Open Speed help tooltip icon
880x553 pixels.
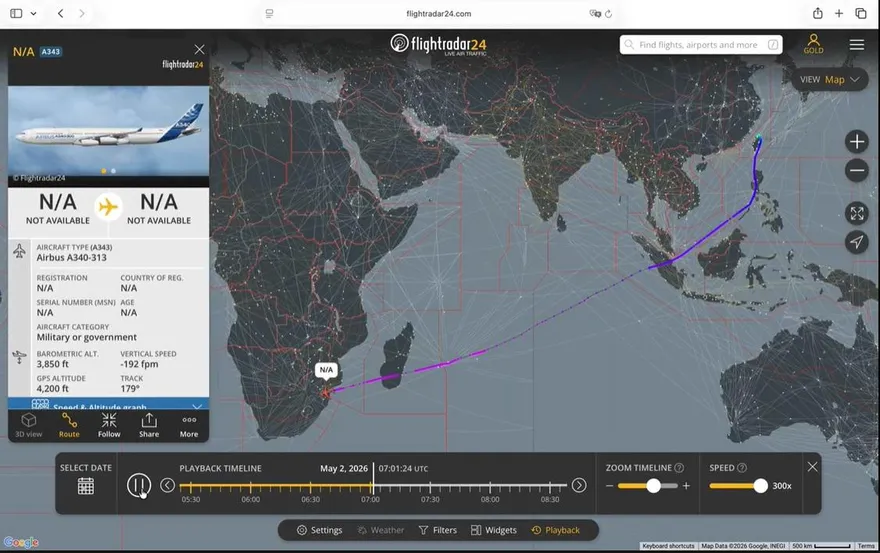[741, 468]
